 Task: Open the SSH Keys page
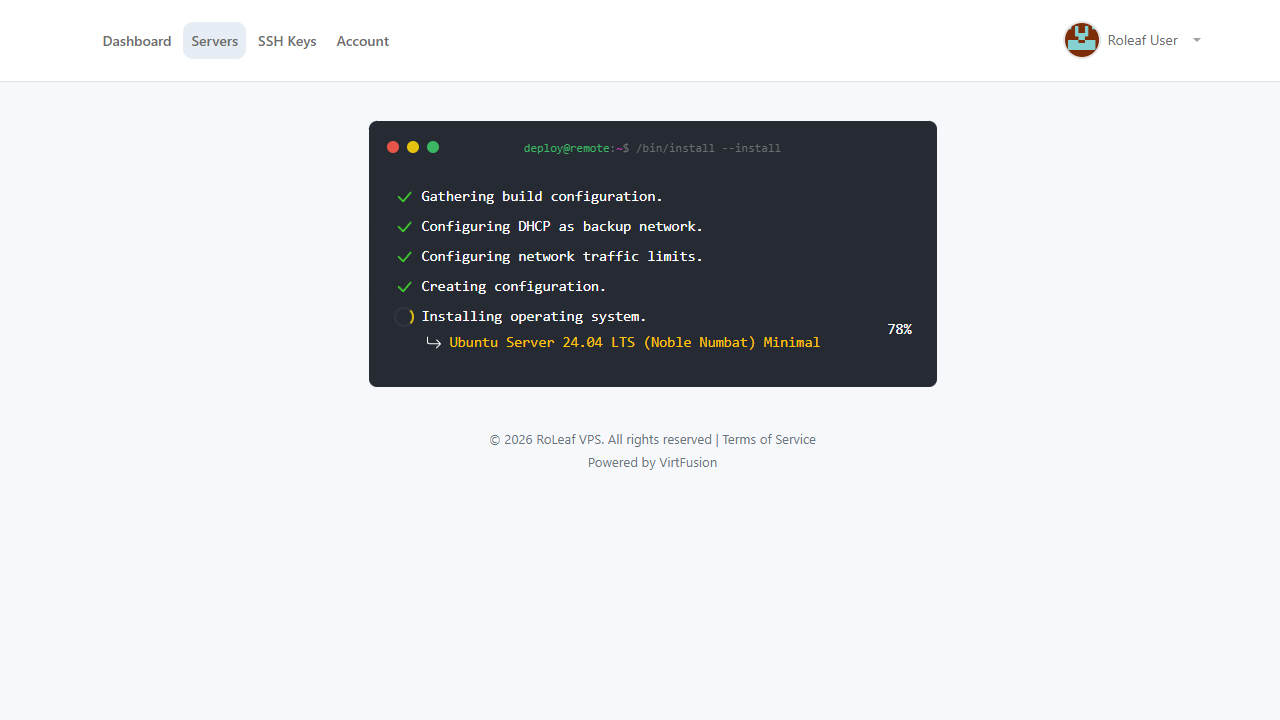[287, 41]
